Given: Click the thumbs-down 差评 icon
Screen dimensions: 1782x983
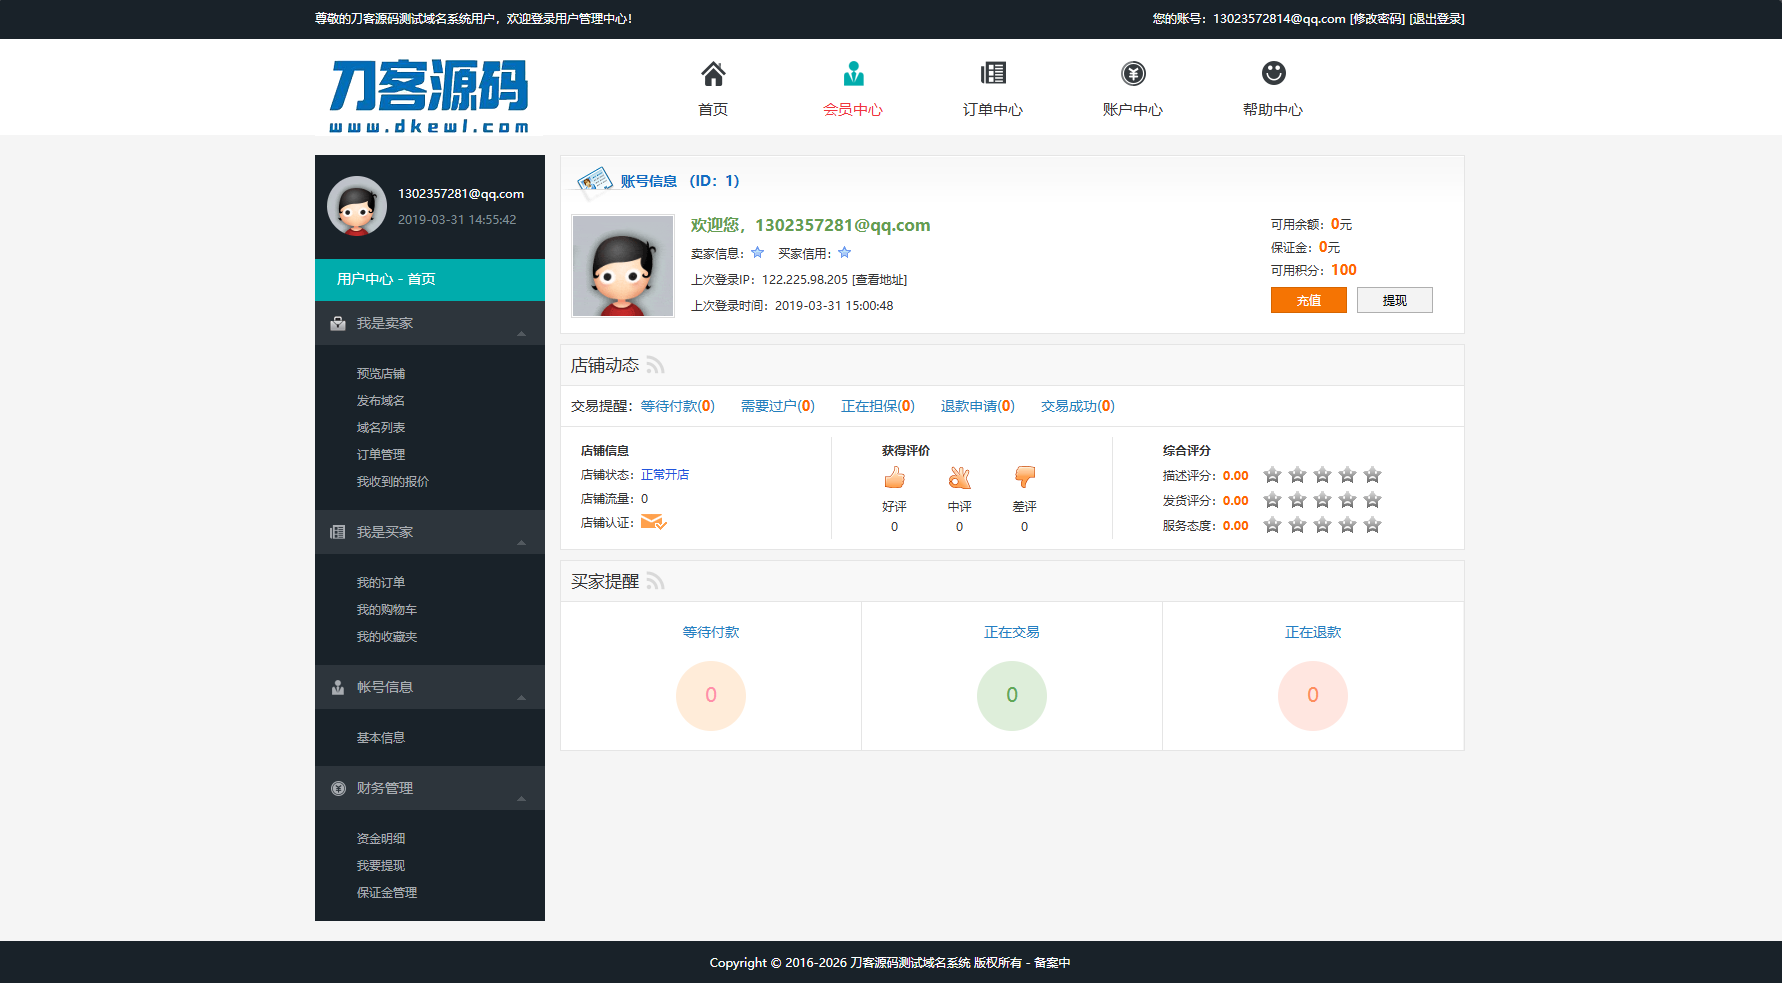Looking at the screenshot, I should point(1025,478).
